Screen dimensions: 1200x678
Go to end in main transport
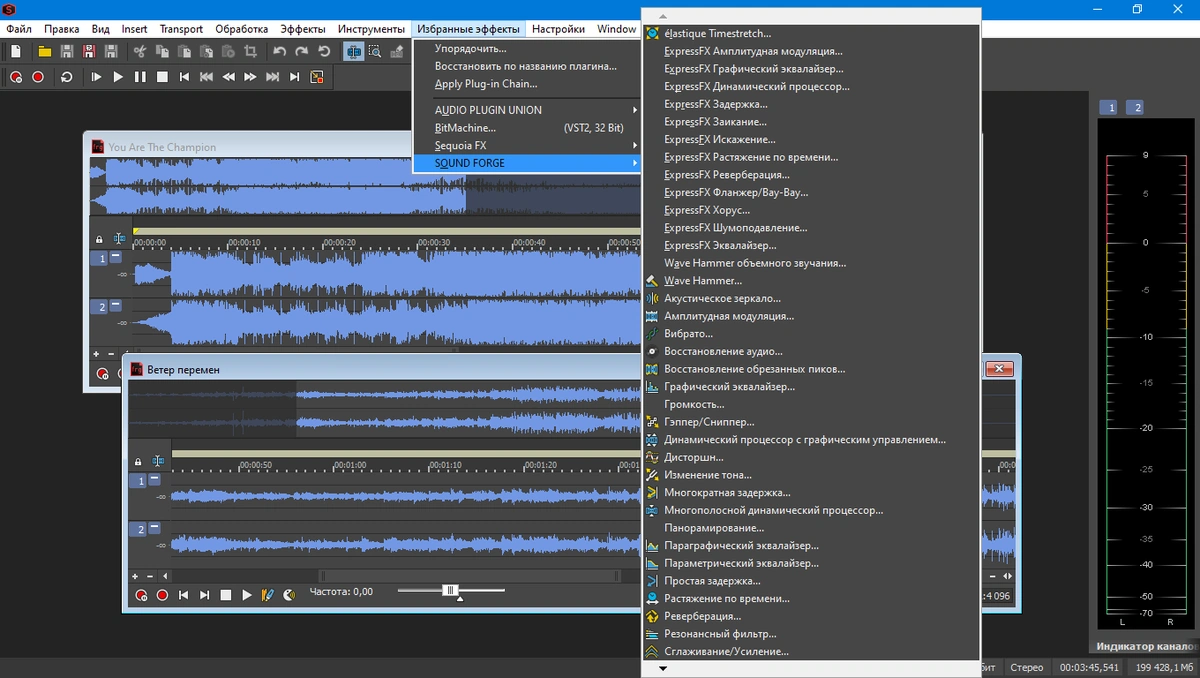tap(294, 77)
